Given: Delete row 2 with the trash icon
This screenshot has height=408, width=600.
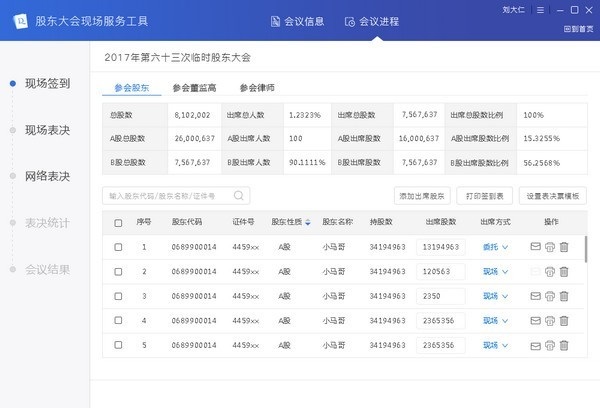Looking at the screenshot, I should [x=564, y=272].
